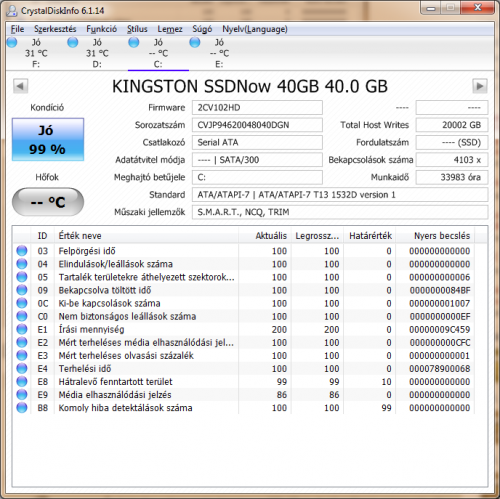The width and height of the screenshot is (500, 499).
Task: Click the serial number field CVJP94620048040DGN
Action: [257, 125]
